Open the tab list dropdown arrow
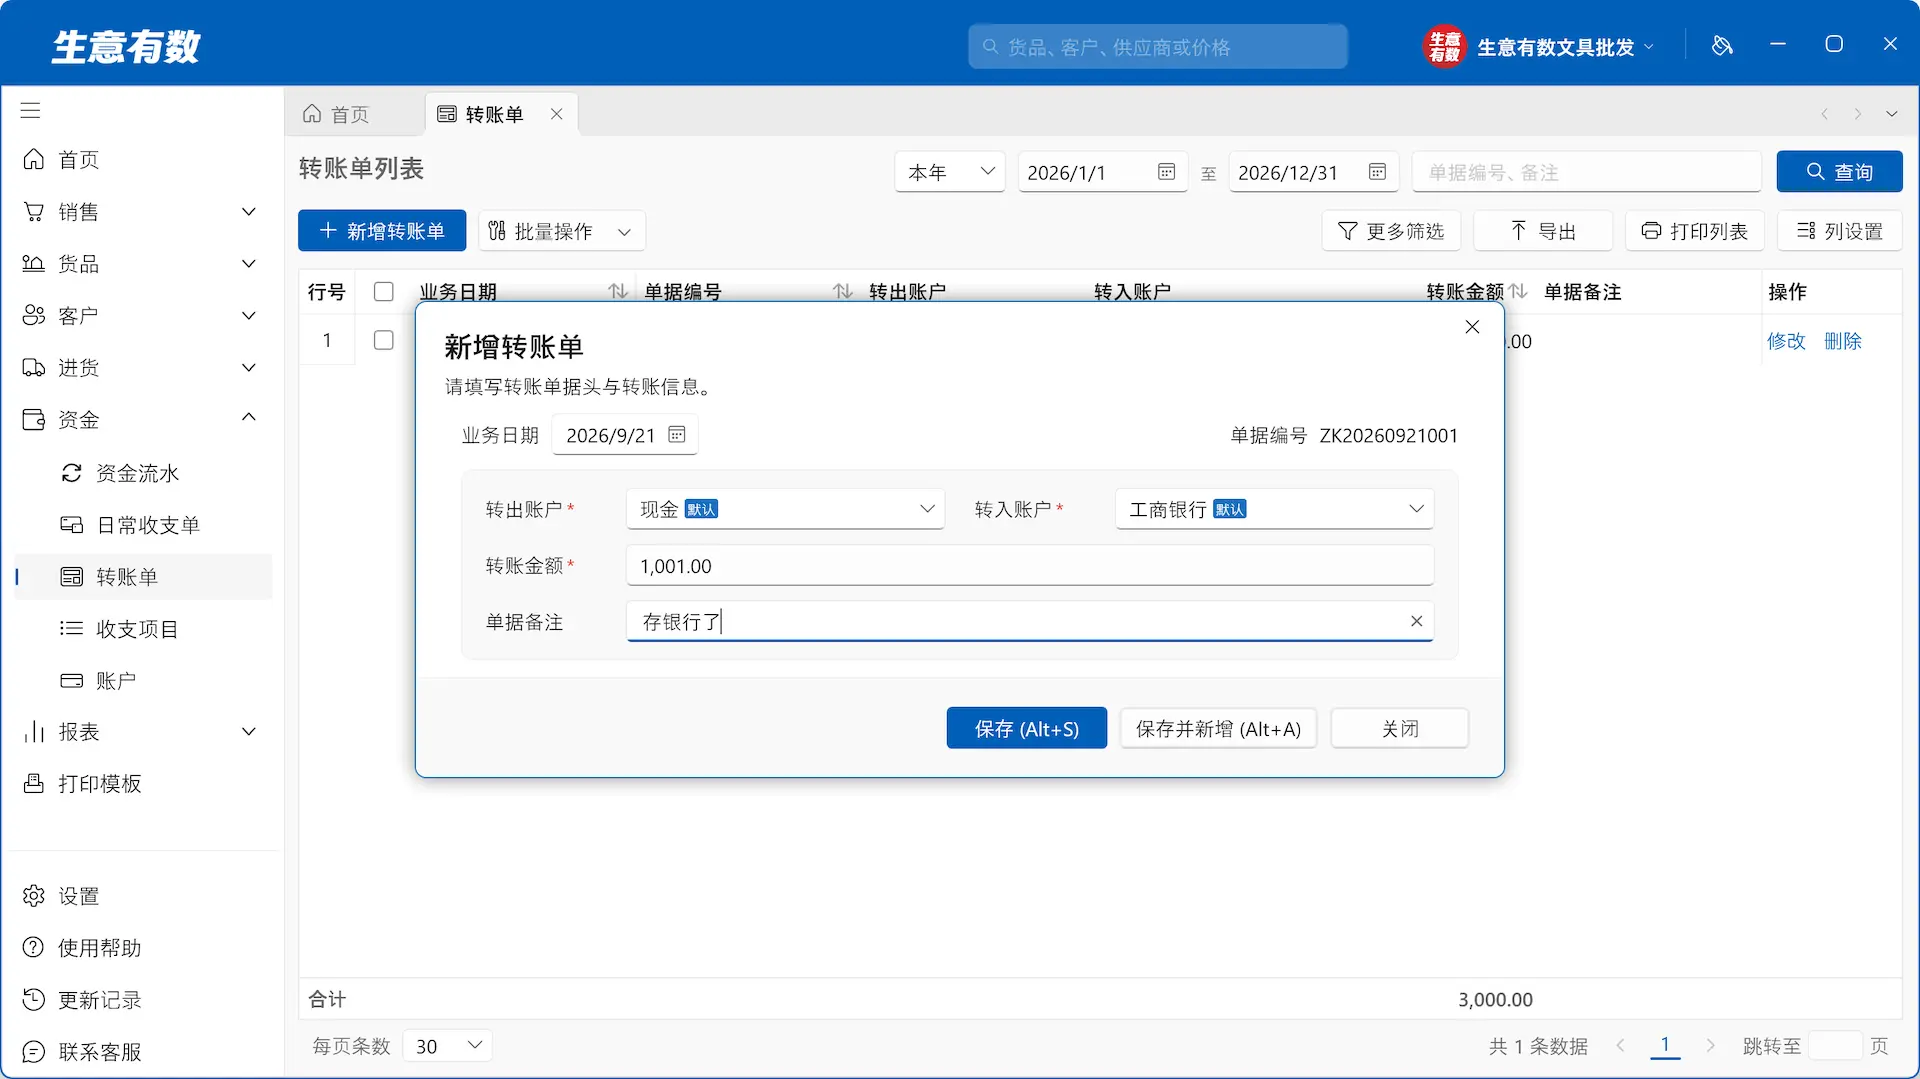 click(1892, 114)
